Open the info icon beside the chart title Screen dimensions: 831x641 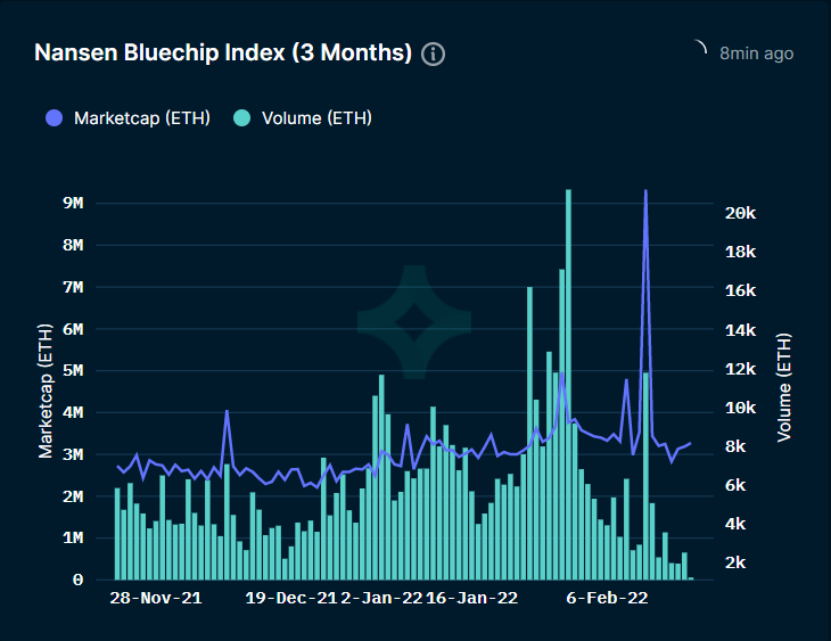coord(433,54)
